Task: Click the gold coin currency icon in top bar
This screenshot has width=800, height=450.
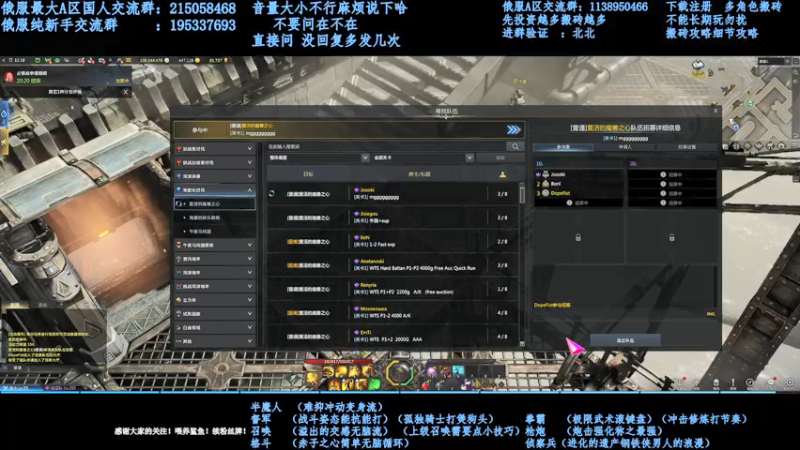Action: click(197, 60)
